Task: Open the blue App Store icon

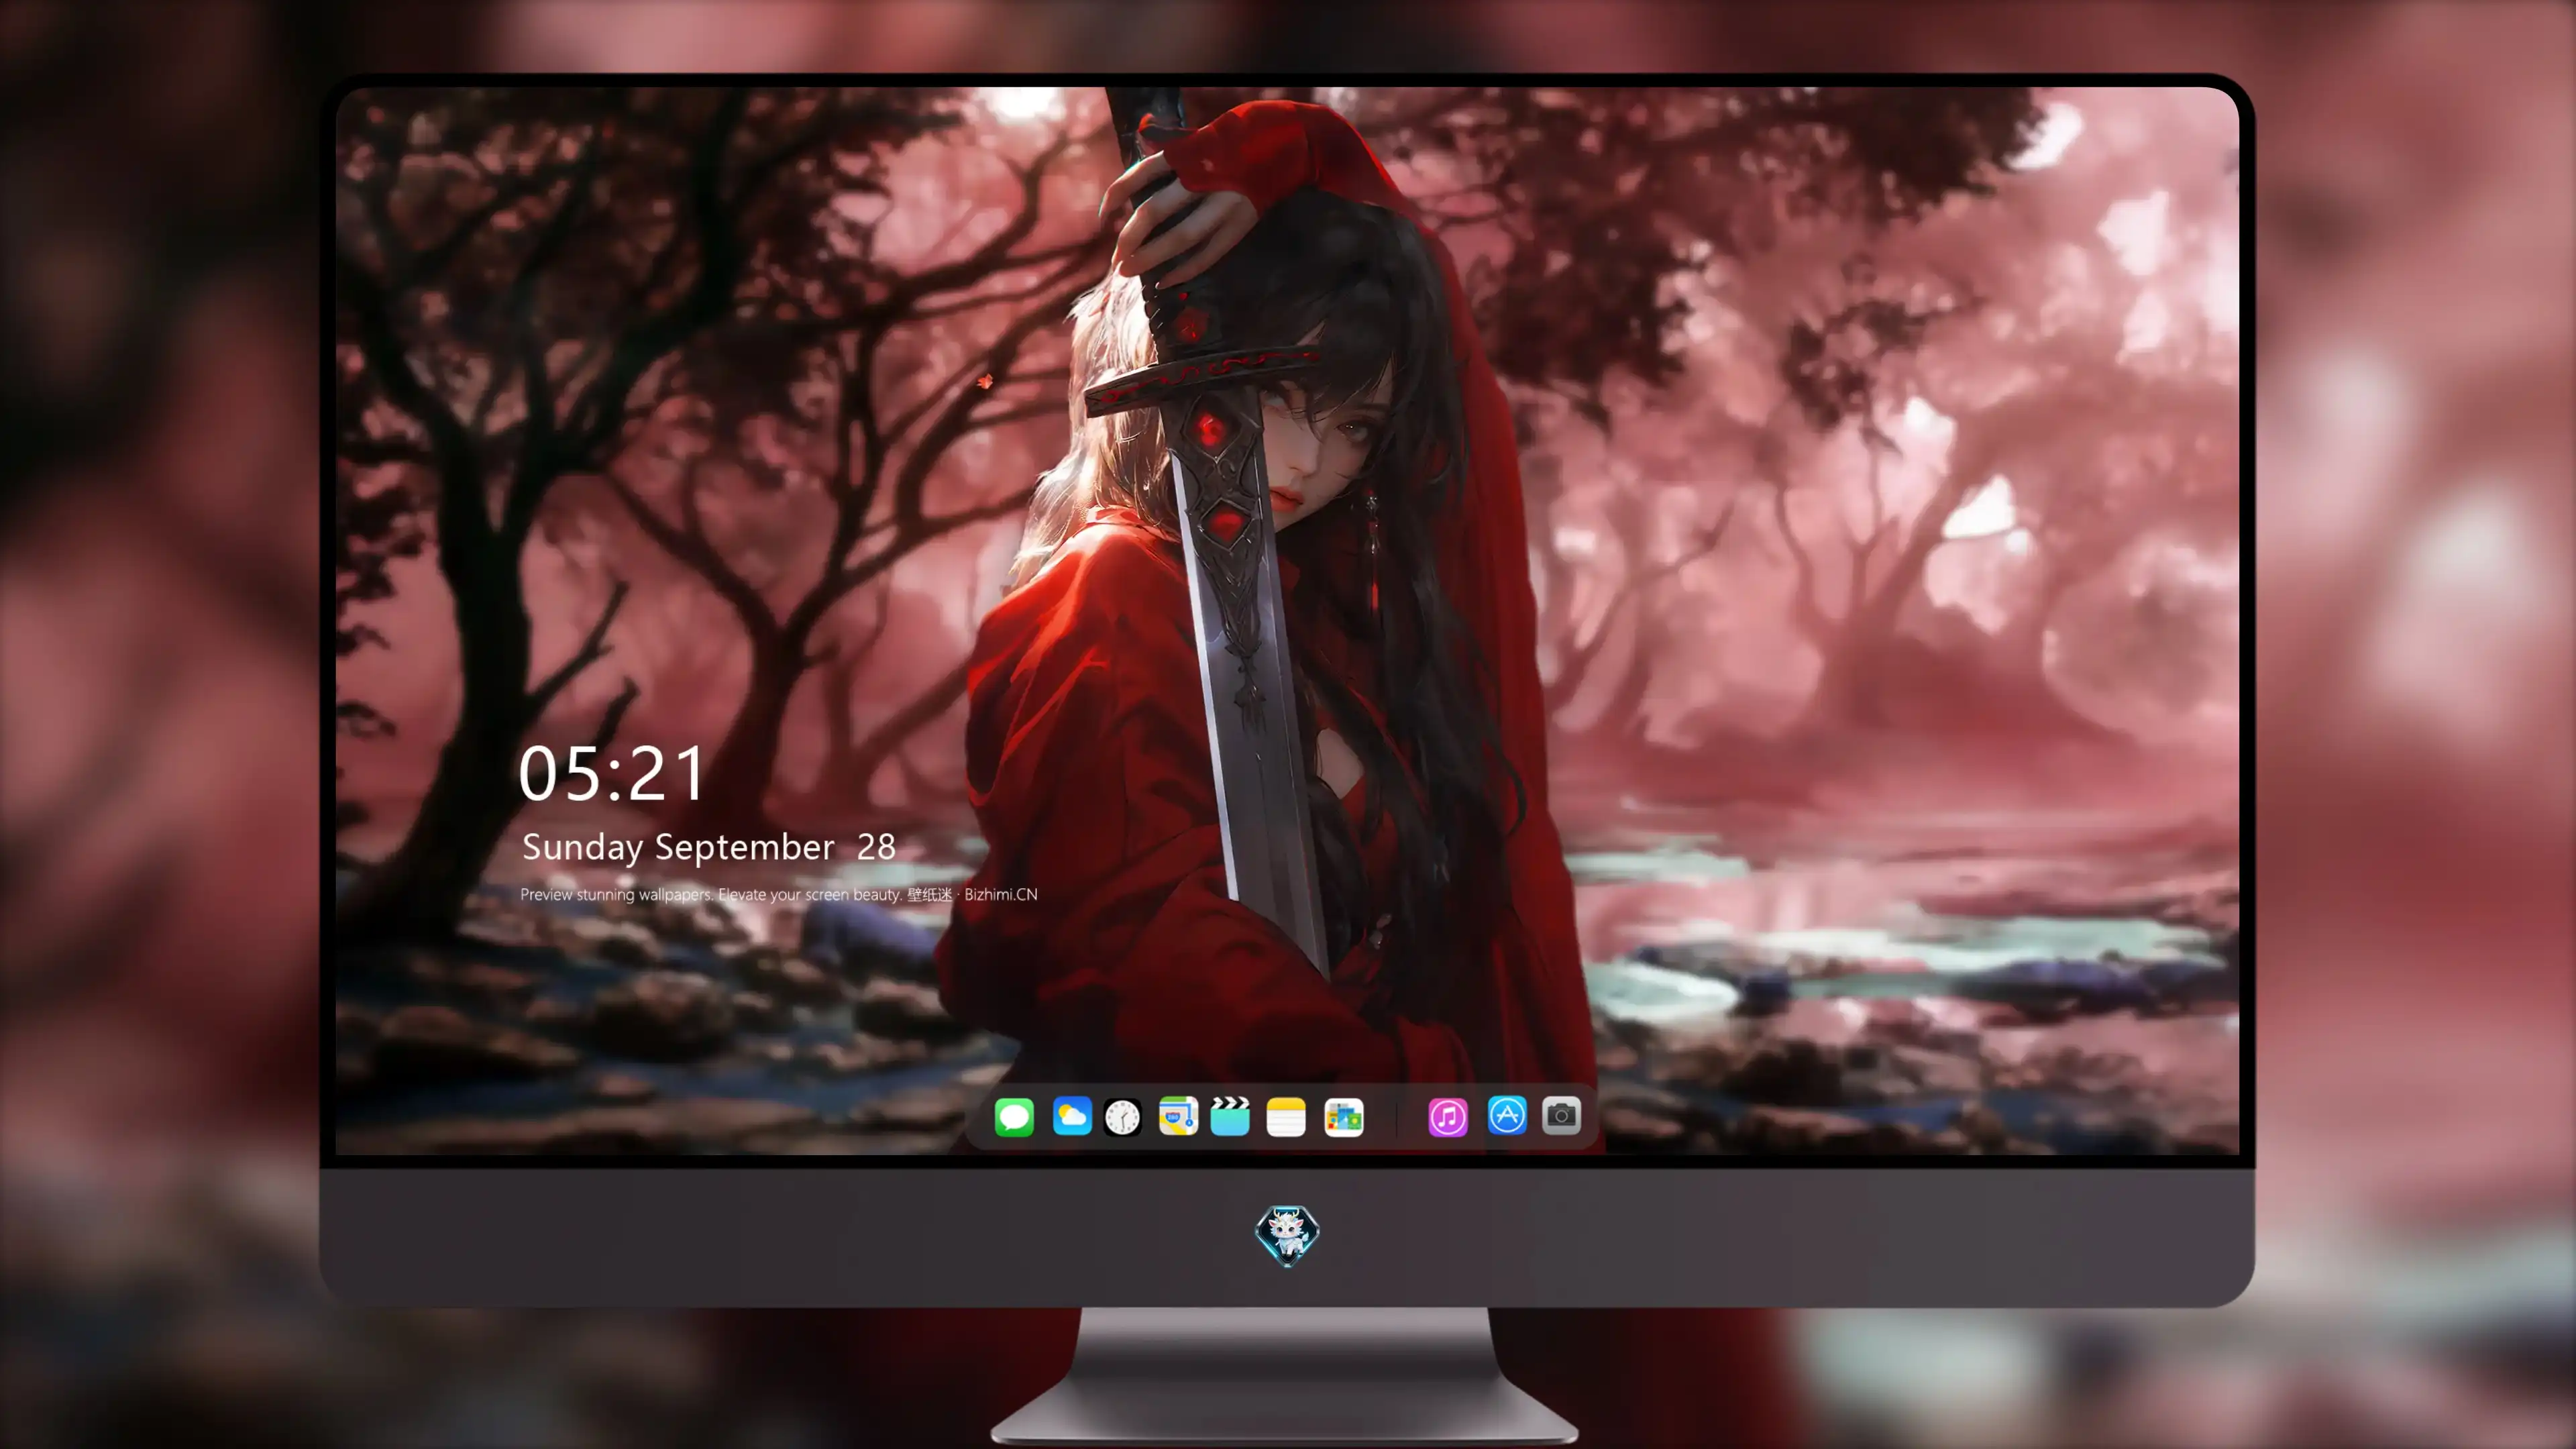Action: click(1507, 1115)
